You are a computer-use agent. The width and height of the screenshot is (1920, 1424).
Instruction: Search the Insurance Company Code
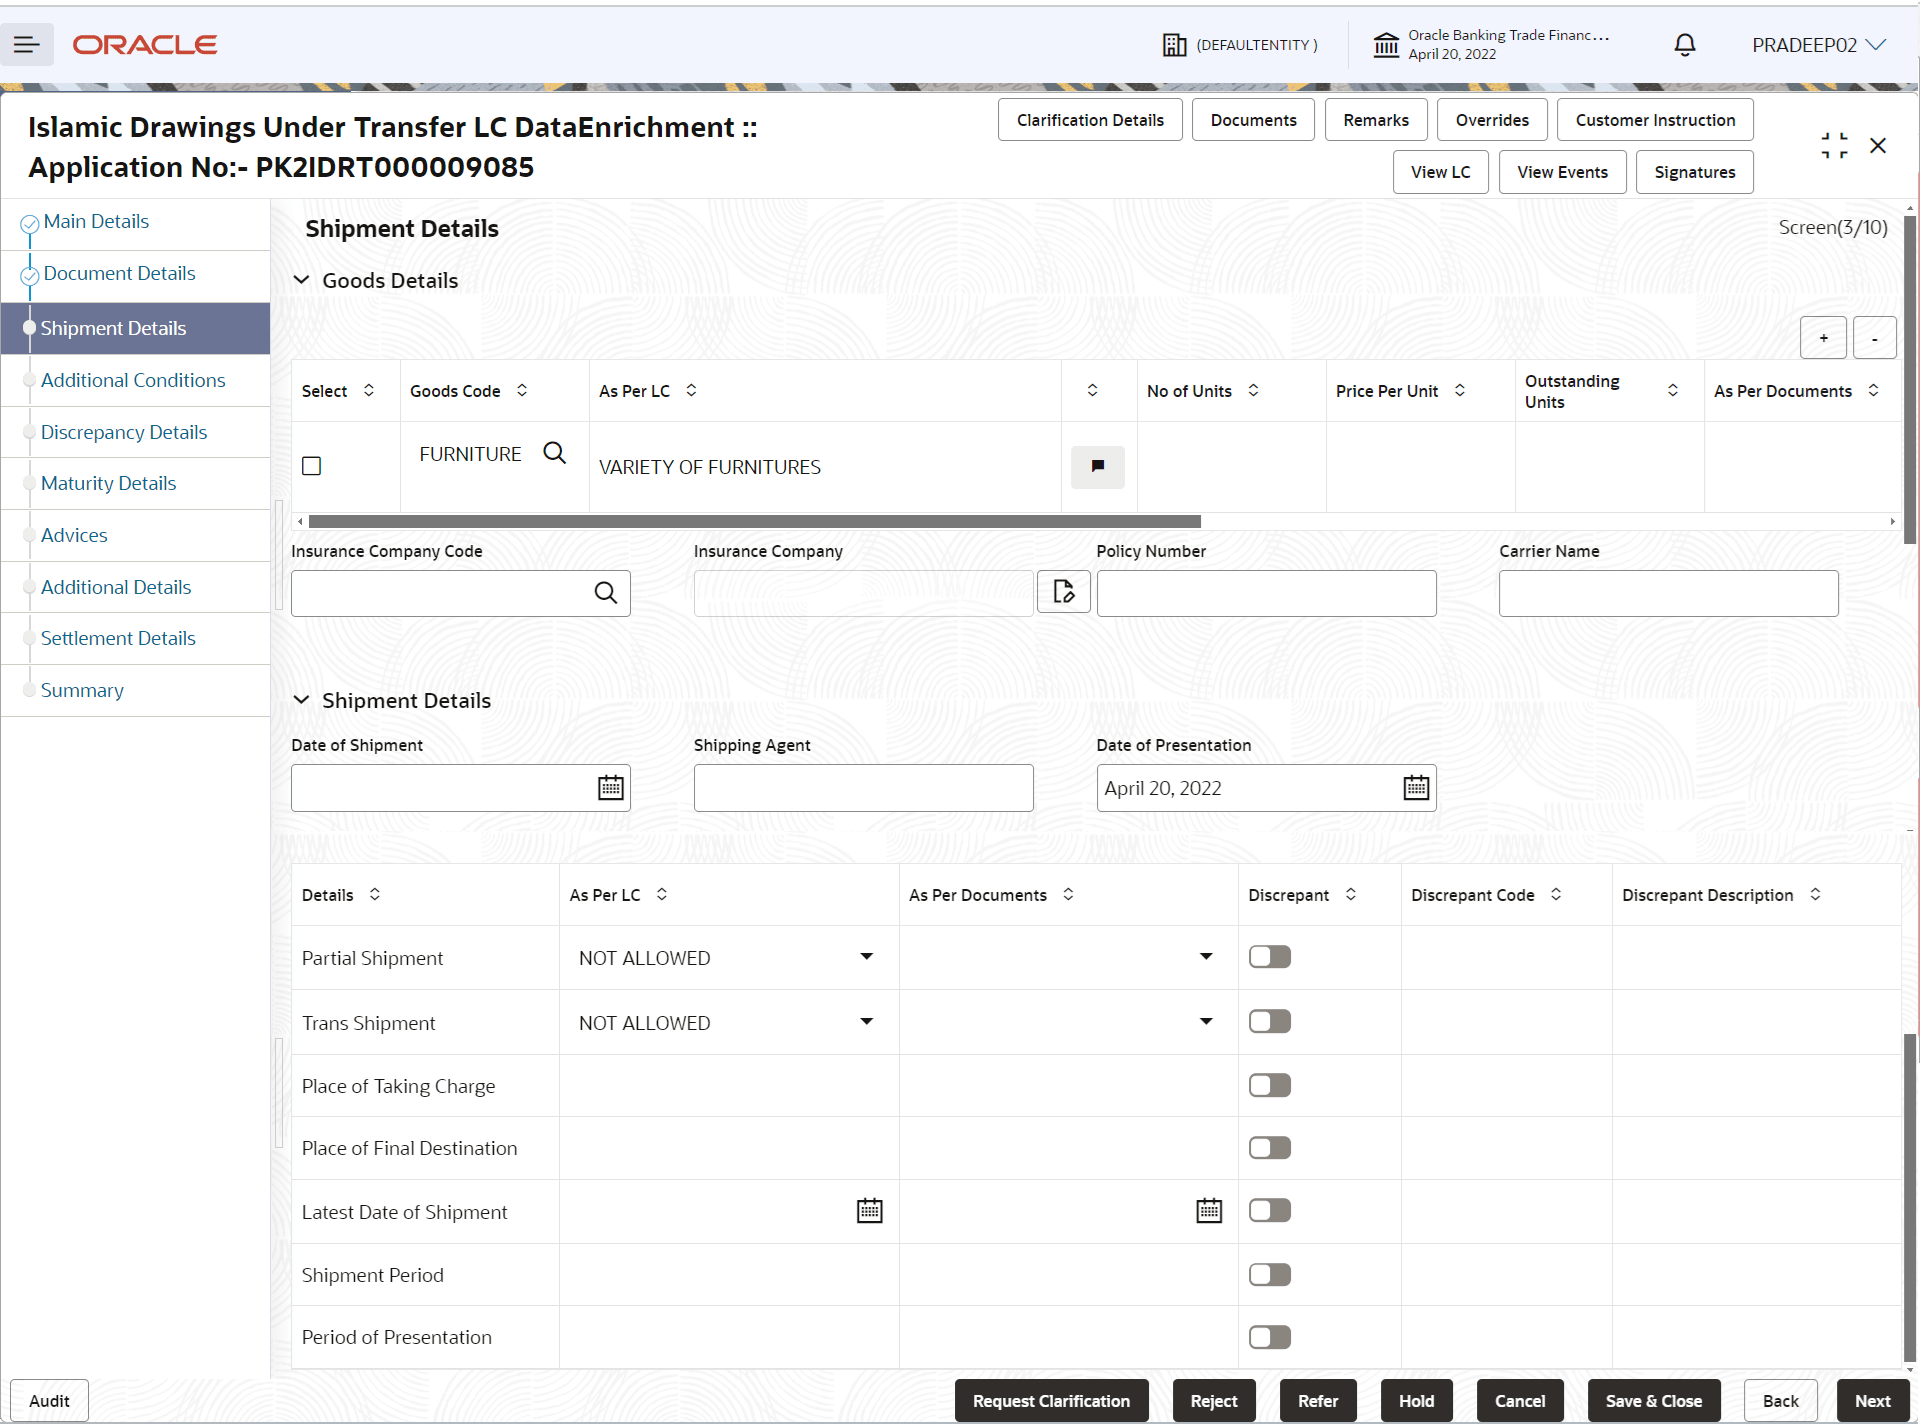click(606, 592)
